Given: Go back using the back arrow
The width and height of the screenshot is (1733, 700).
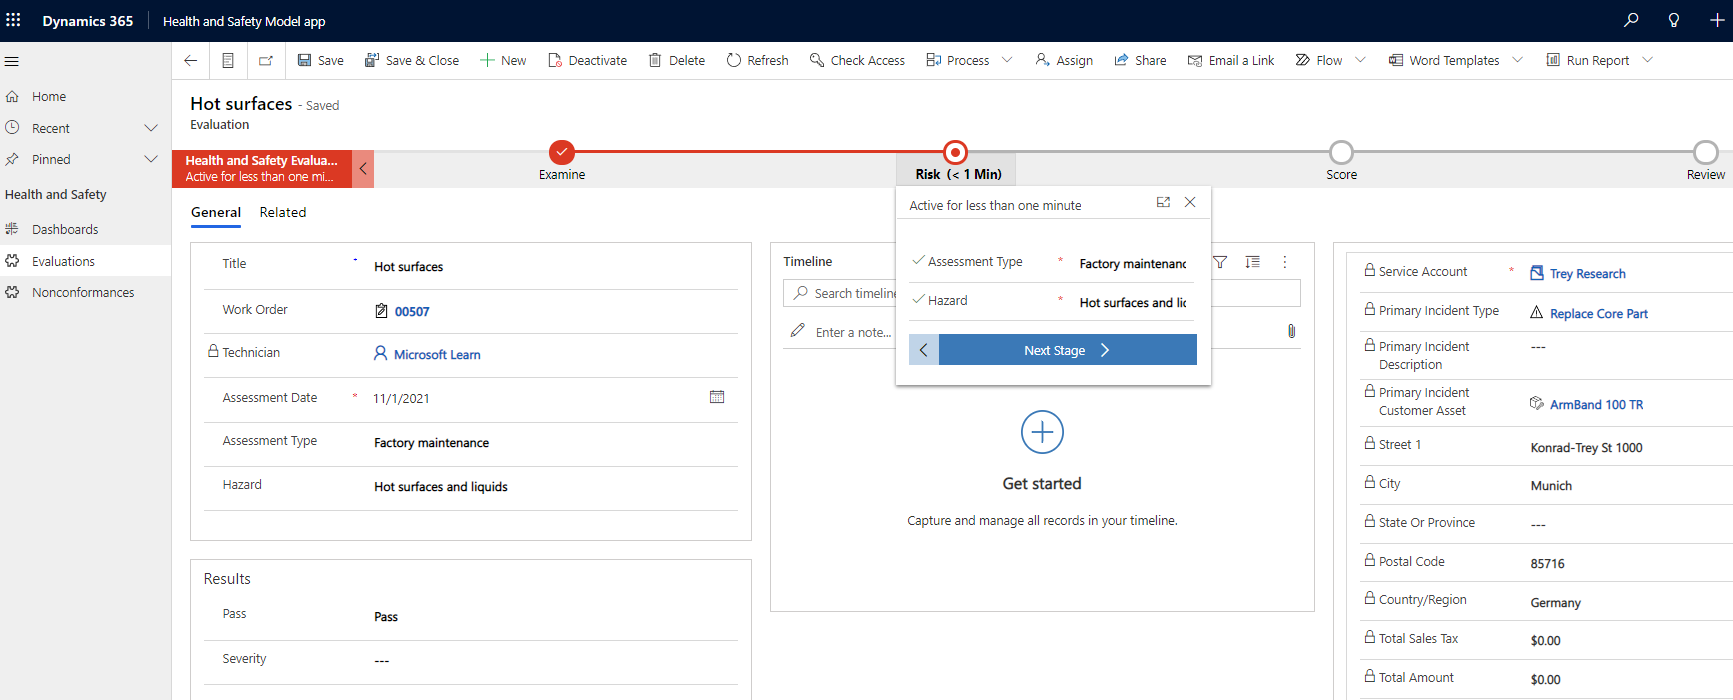Looking at the screenshot, I should [191, 60].
